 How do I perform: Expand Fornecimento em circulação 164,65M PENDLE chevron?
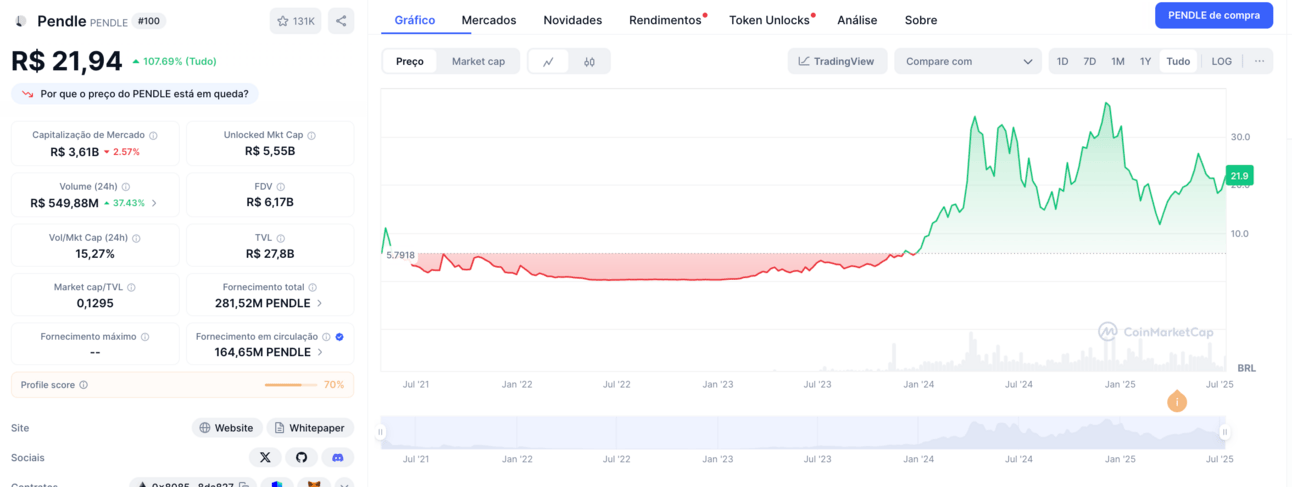coord(320,352)
